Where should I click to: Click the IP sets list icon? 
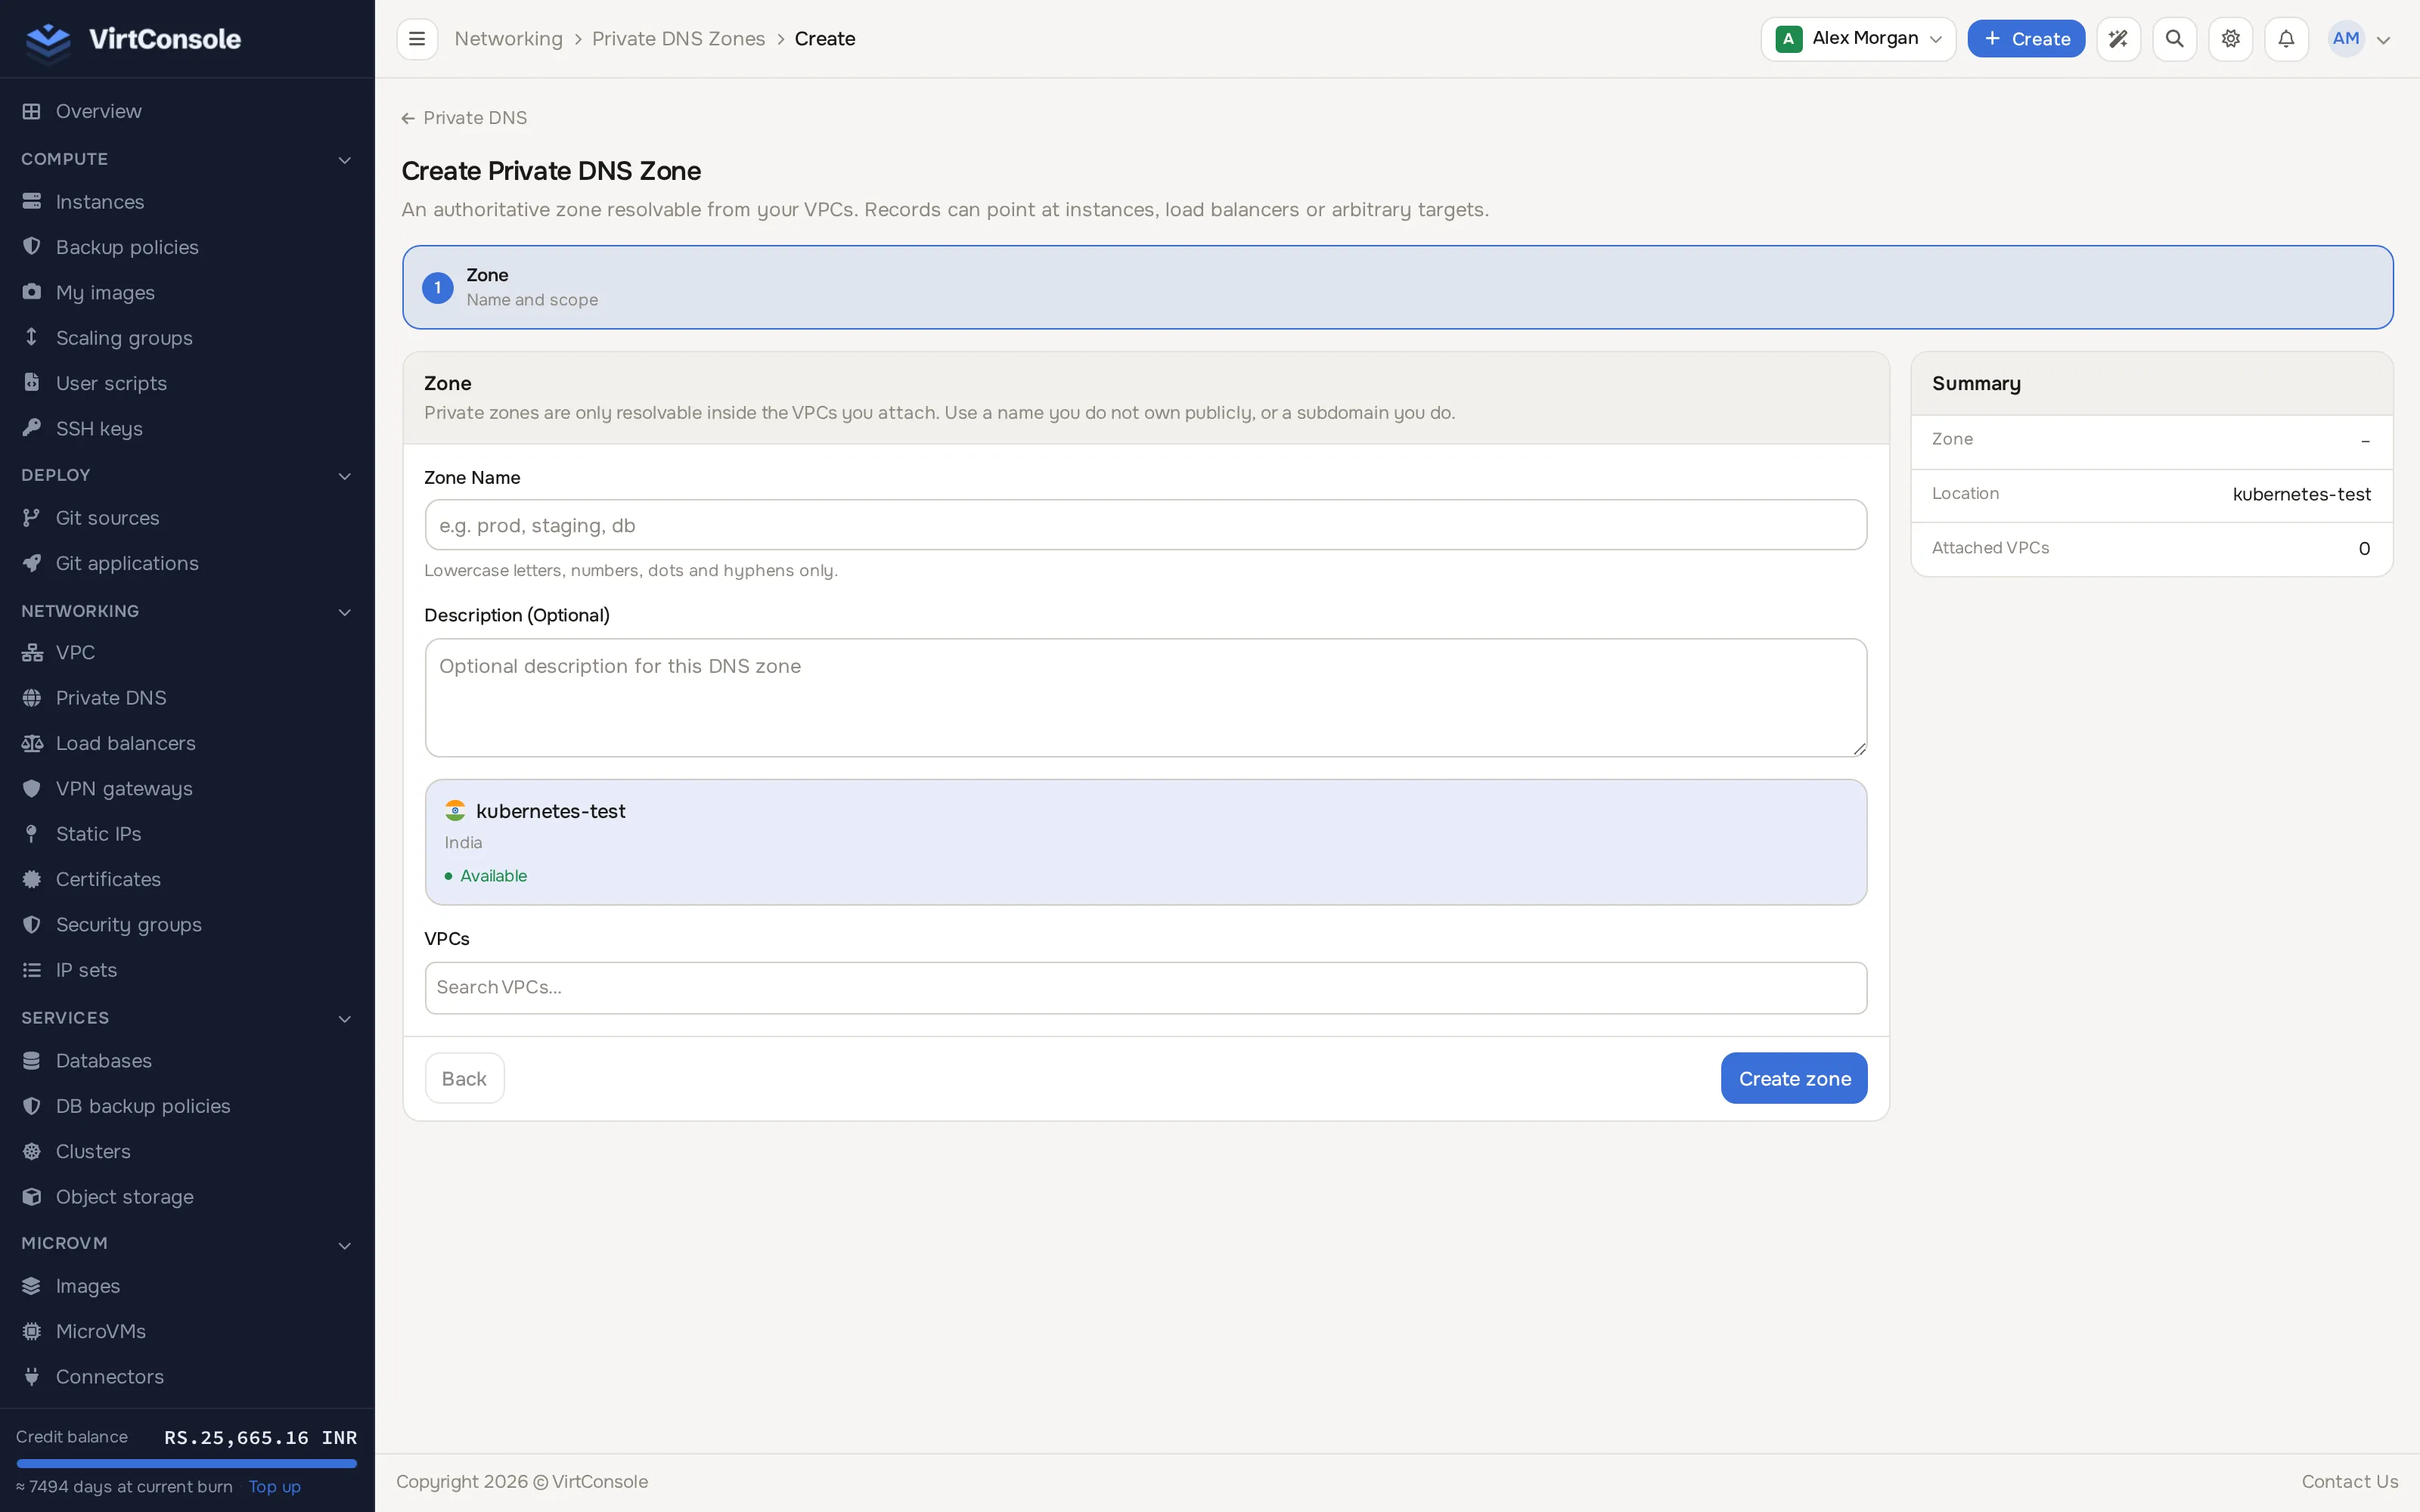32,970
